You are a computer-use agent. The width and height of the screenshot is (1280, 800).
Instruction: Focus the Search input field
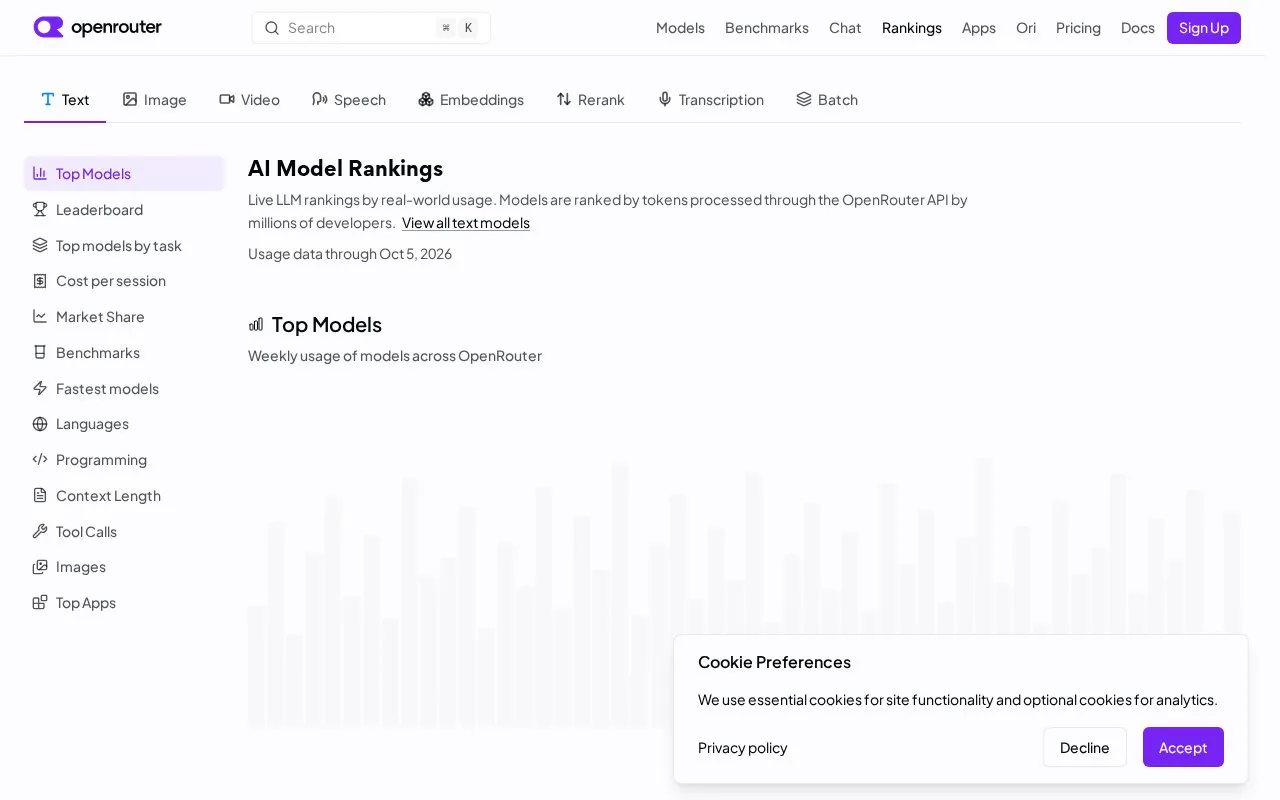371,28
